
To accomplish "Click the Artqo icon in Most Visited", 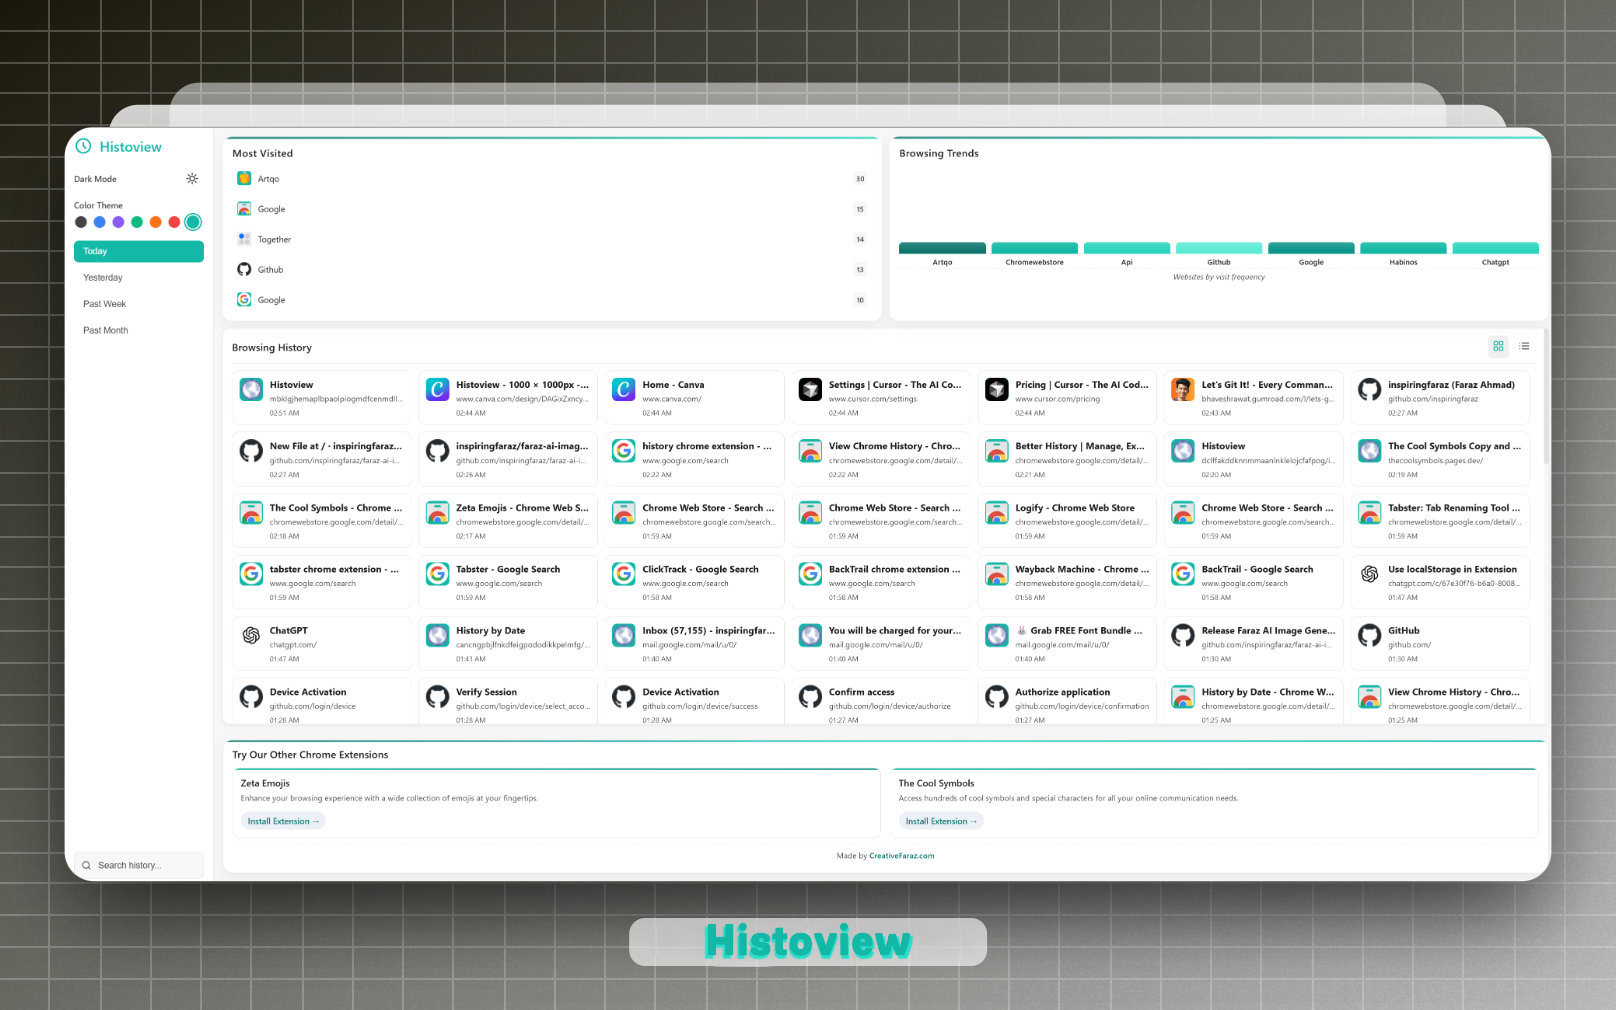I will [244, 178].
